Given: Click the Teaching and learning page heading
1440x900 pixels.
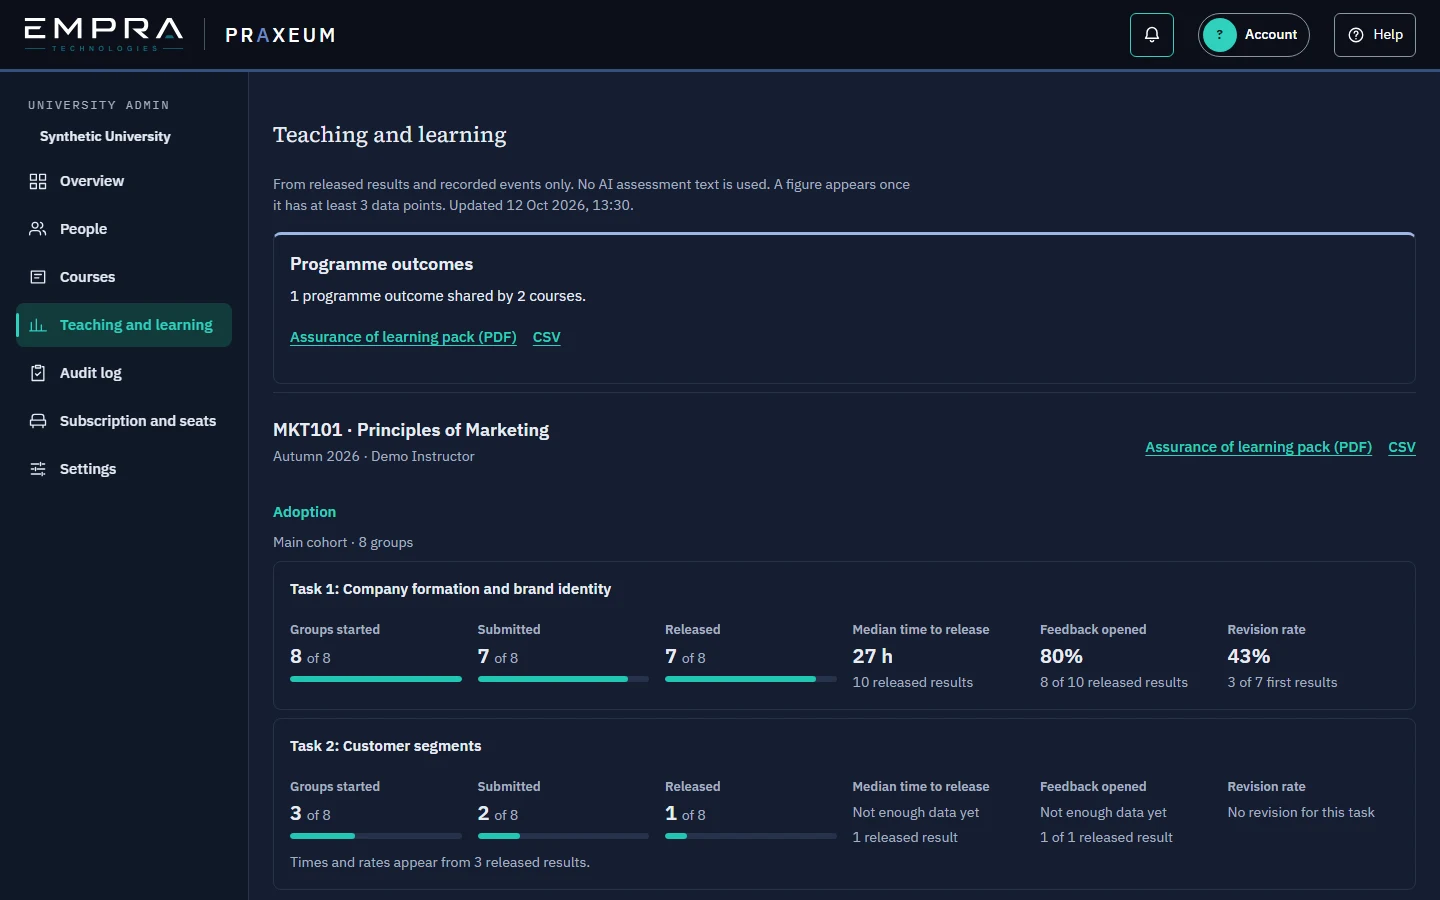Looking at the screenshot, I should [390, 135].
